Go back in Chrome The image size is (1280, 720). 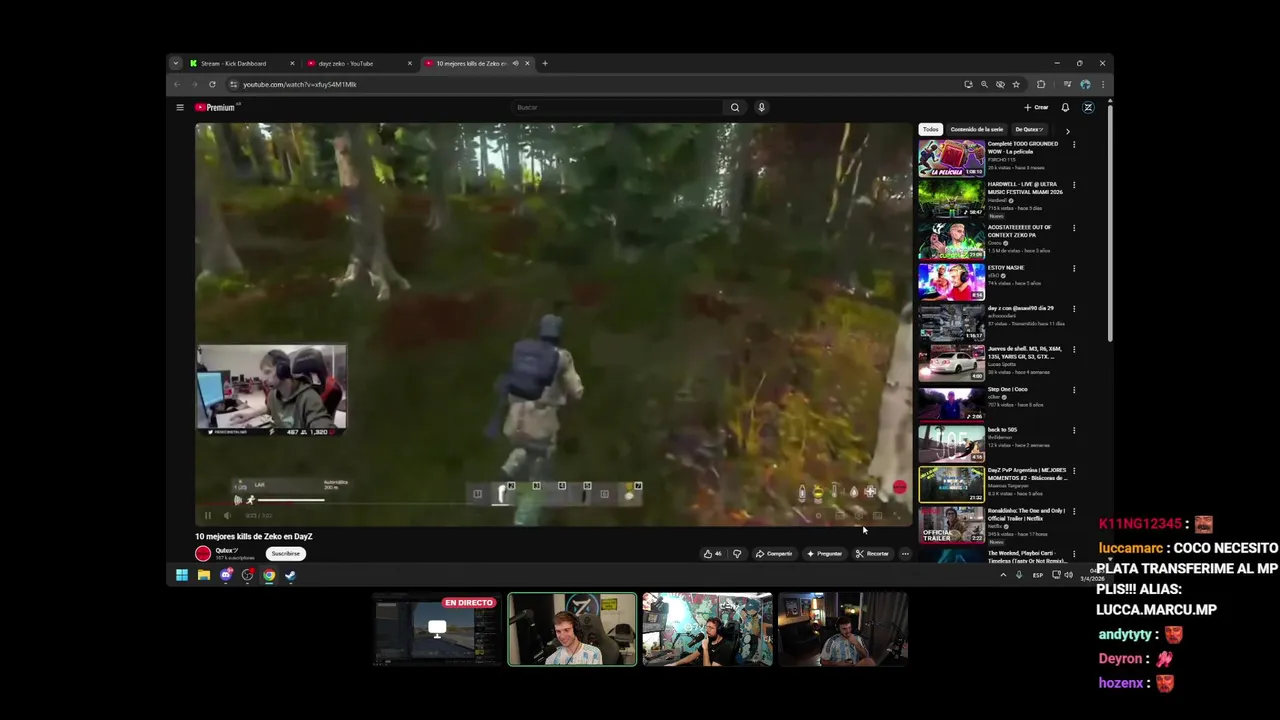pyautogui.click(x=177, y=84)
